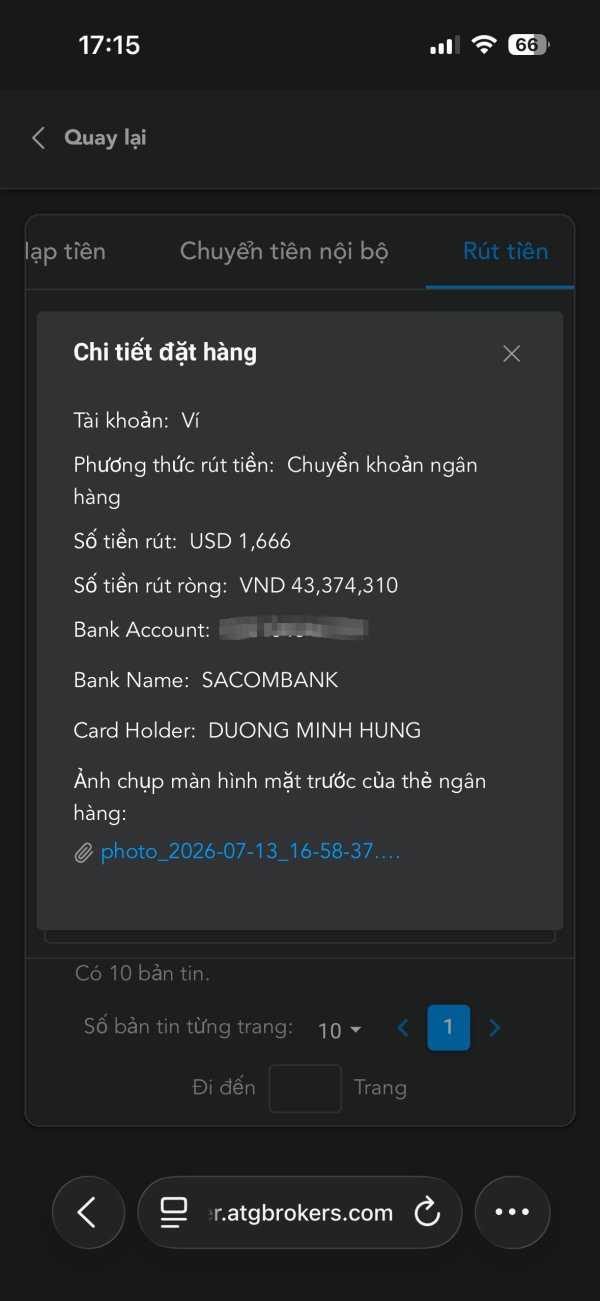Tap the Quay lại back chevron
This screenshot has height=1301, width=600.
point(38,138)
